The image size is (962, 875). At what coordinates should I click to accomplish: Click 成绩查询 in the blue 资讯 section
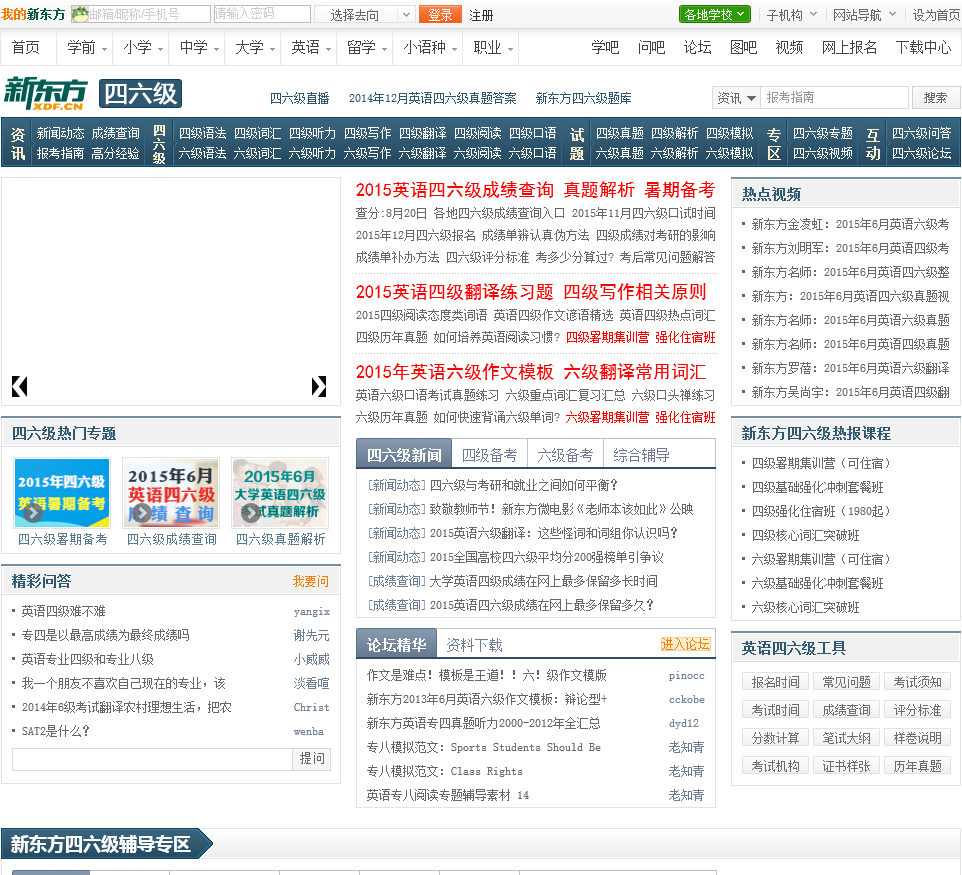(115, 133)
